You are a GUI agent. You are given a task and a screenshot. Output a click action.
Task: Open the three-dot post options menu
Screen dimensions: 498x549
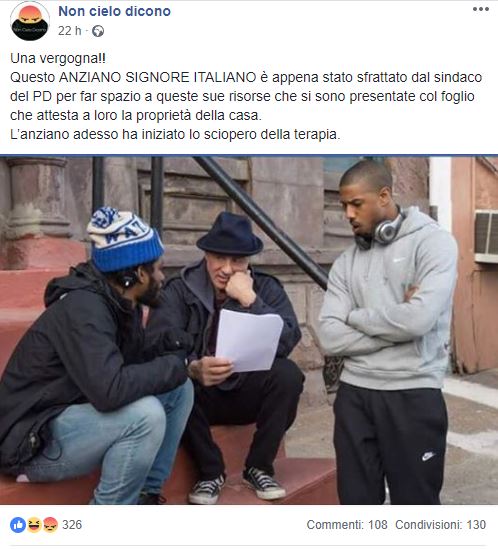point(480,9)
